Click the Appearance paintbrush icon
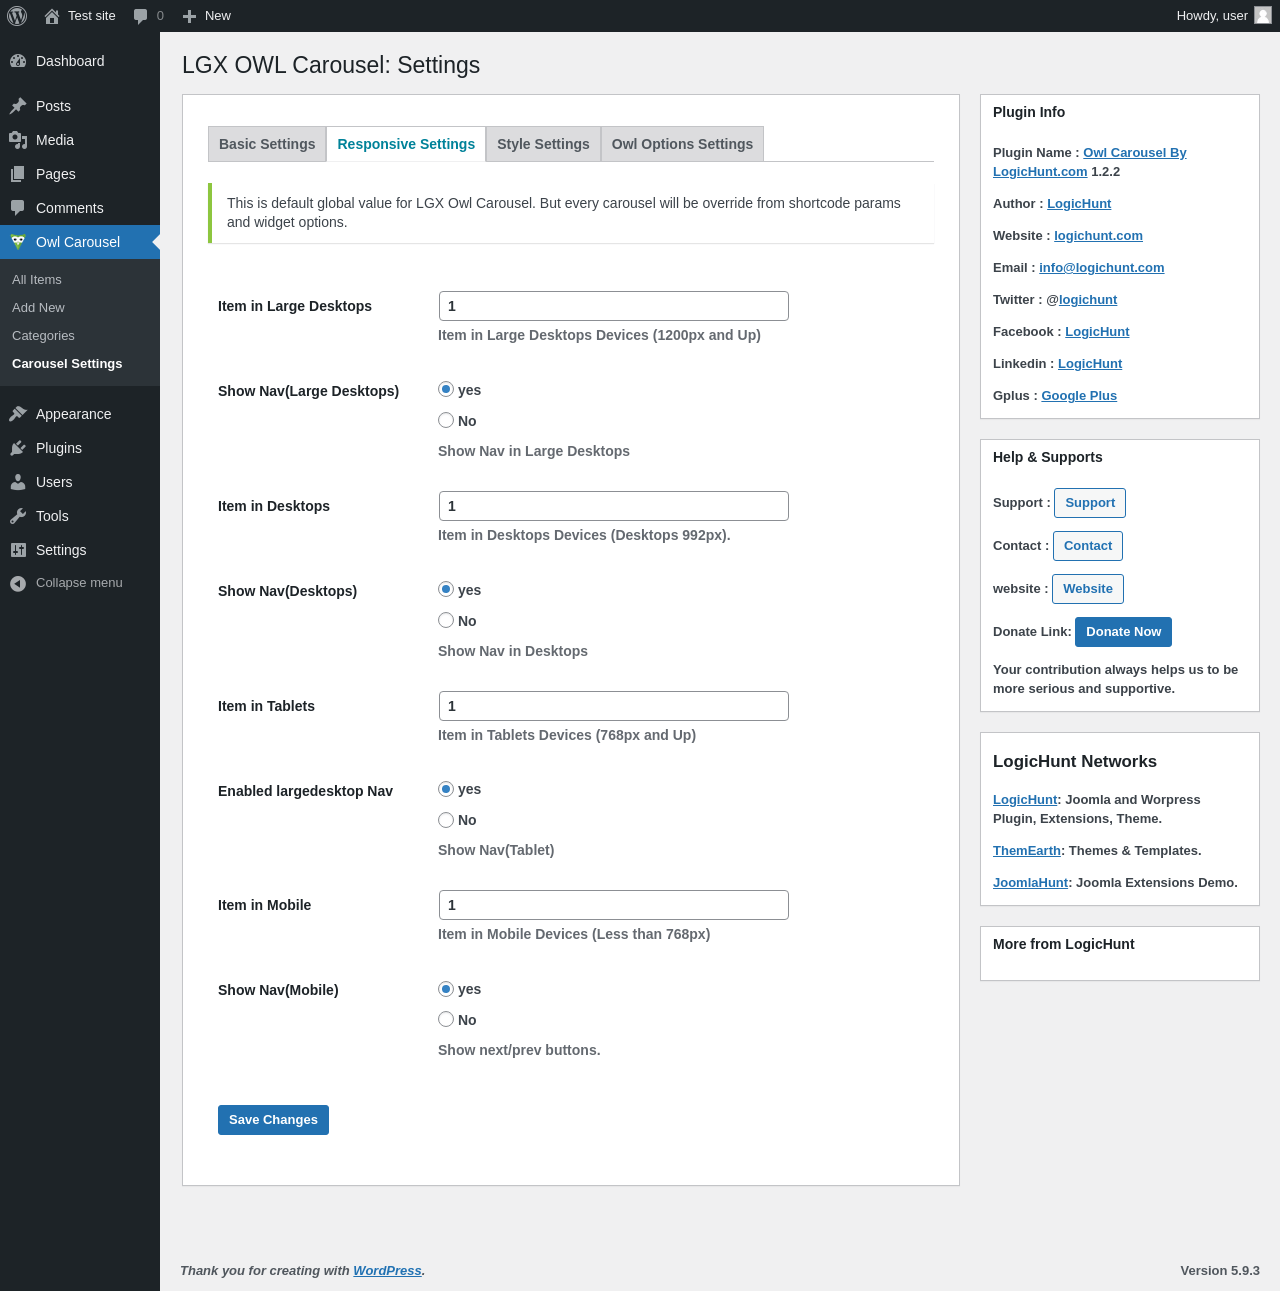 click(18, 414)
